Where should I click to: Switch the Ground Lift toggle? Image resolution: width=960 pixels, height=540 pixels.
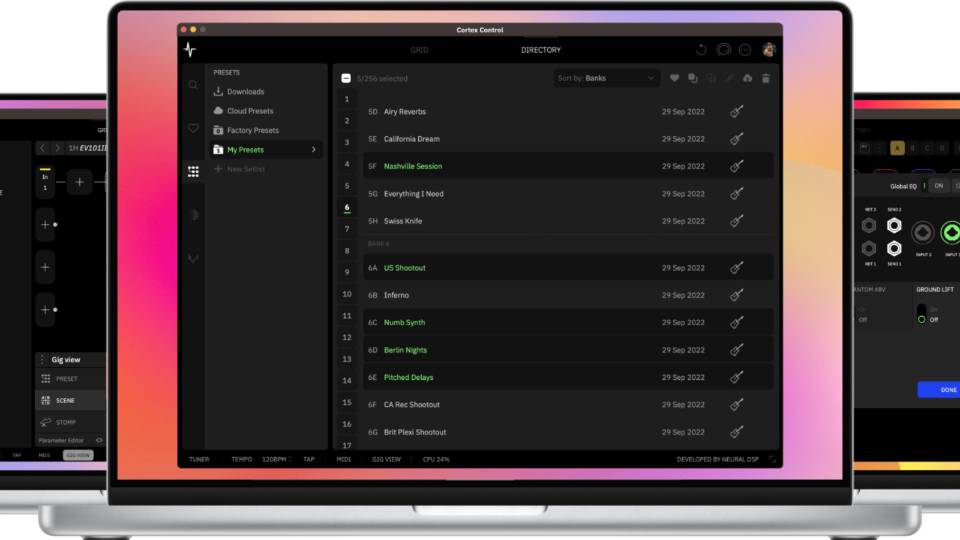pos(921,314)
